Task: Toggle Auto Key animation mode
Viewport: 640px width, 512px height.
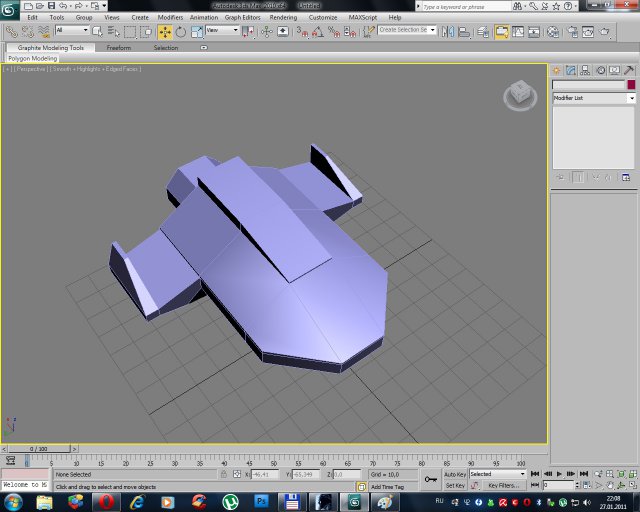Action: (455, 474)
